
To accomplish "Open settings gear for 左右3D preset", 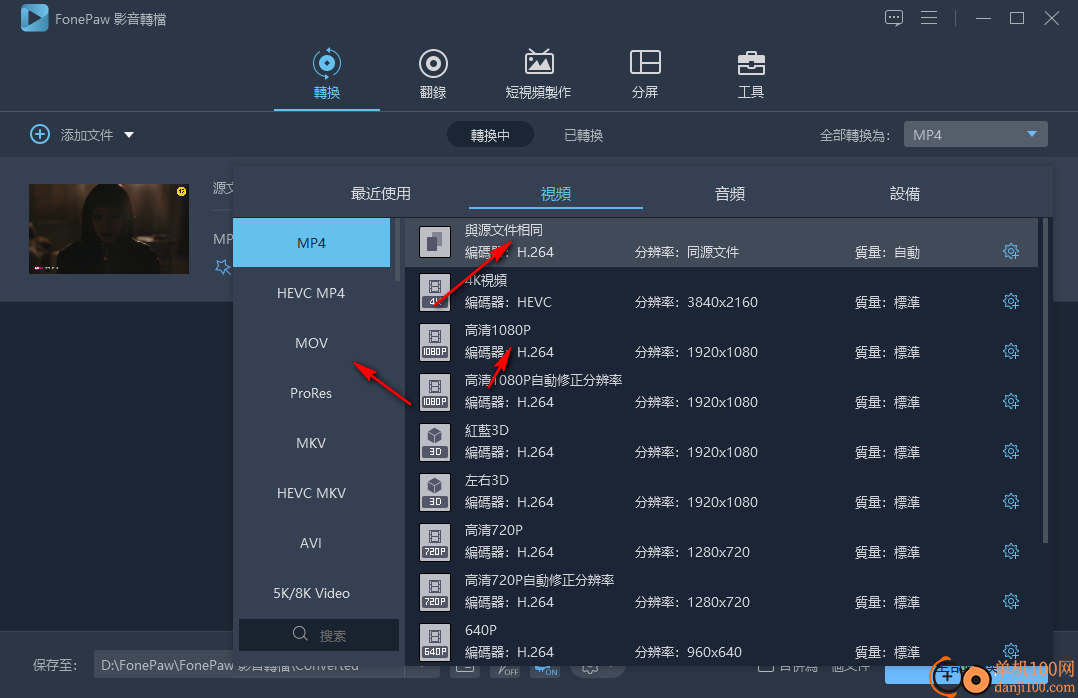I will click(1011, 501).
